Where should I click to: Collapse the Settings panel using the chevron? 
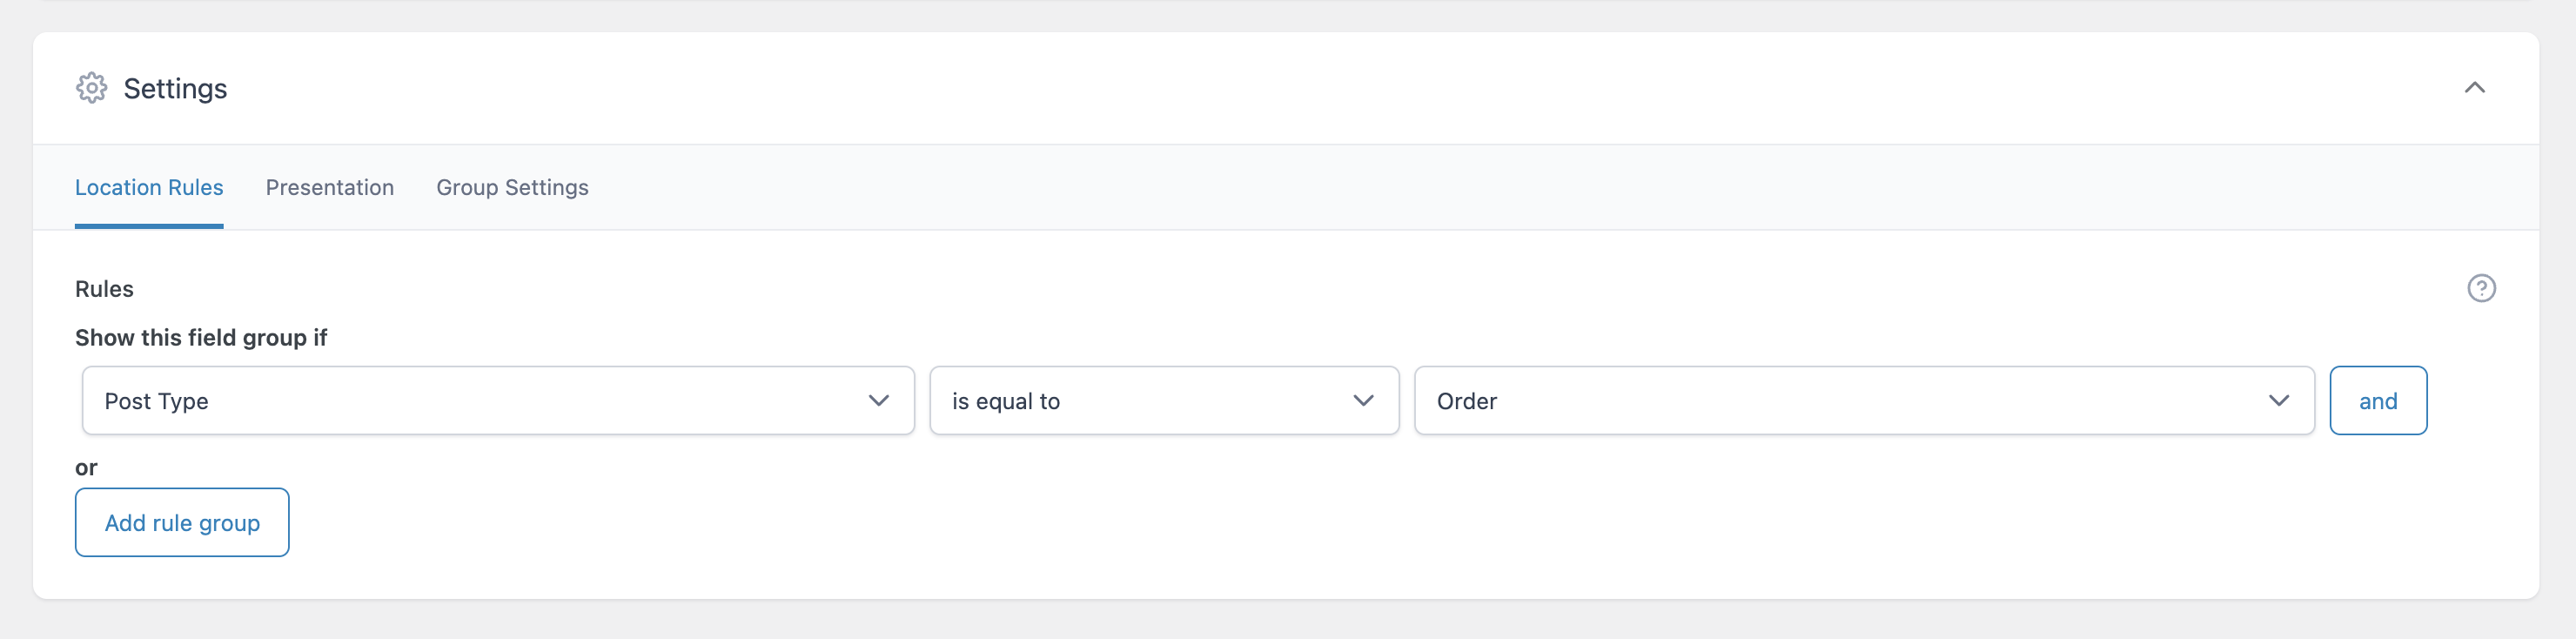pos(2474,88)
